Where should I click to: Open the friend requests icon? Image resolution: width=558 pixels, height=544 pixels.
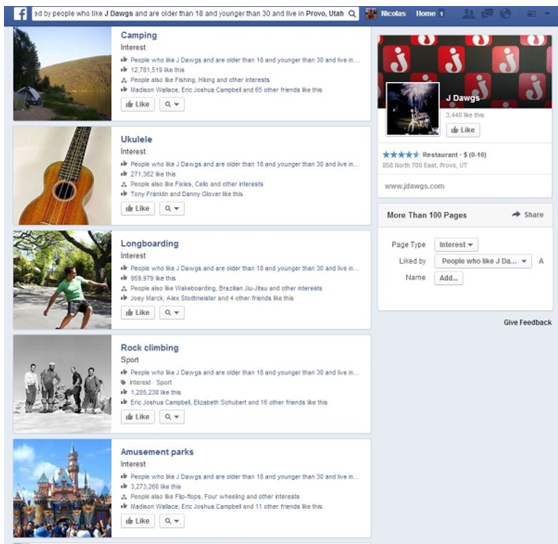tap(468, 14)
